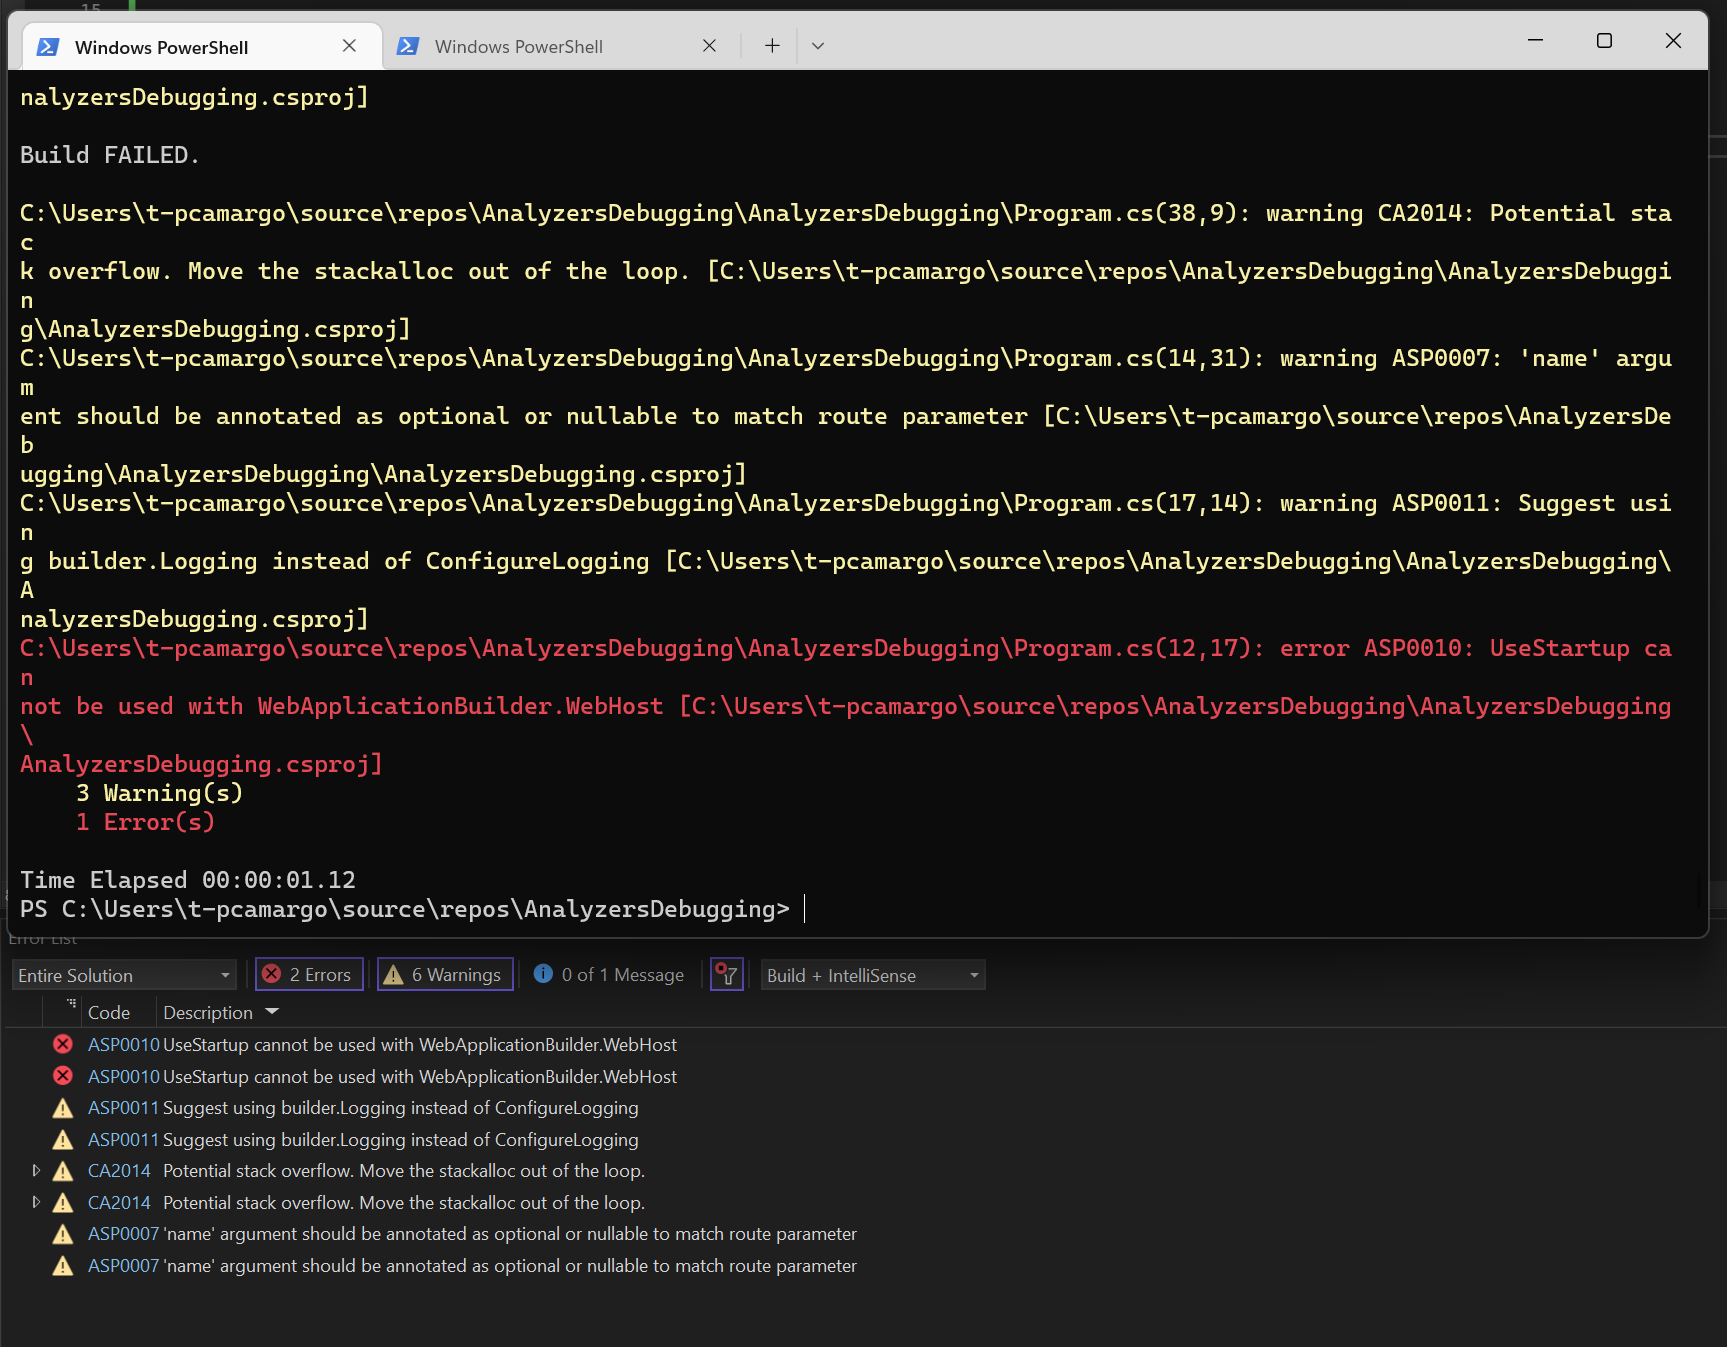Toggle the 2 Errors filter
Image resolution: width=1727 pixels, height=1347 pixels.
pos(308,975)
